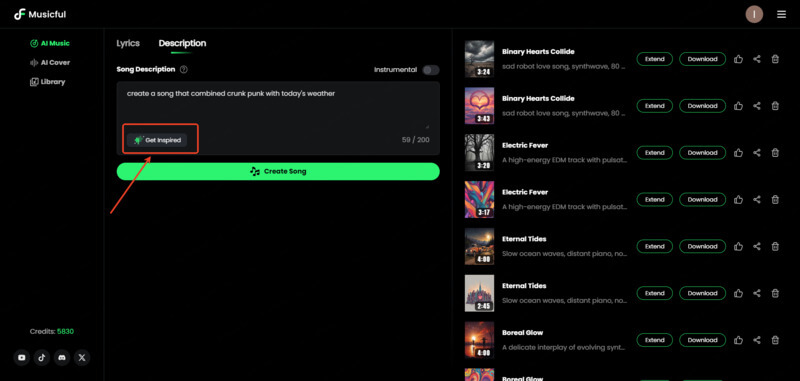Open Library in sidebar

click(47, 82)
